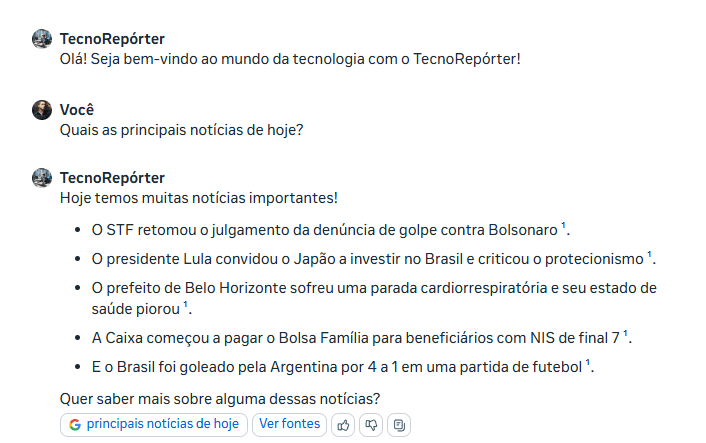Click the welcome message text

pos(290,59)
